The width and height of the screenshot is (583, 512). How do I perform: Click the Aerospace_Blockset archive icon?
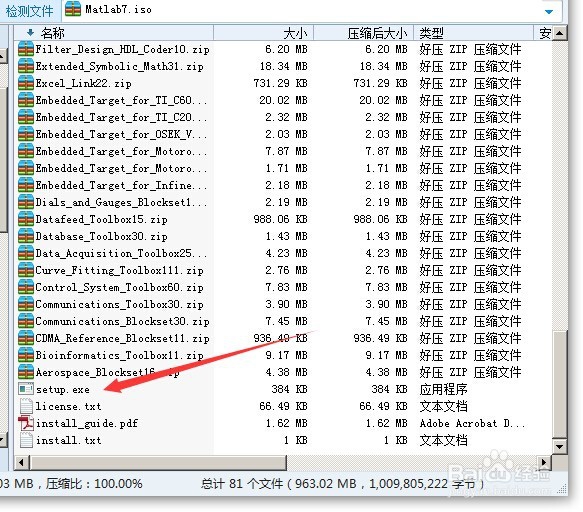click(26, 372)
